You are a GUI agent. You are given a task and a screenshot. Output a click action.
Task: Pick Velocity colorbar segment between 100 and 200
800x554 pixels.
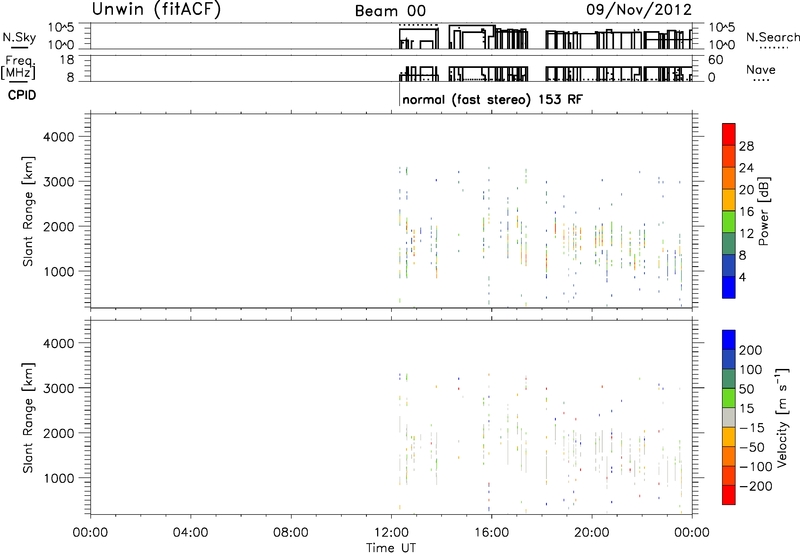coord(729,359)
